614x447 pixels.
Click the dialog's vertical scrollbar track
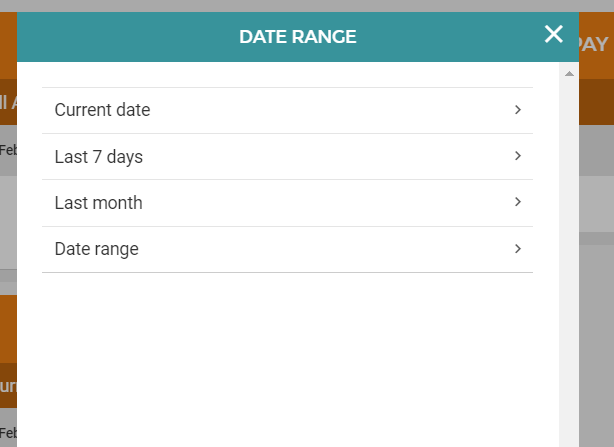[569, 260]
